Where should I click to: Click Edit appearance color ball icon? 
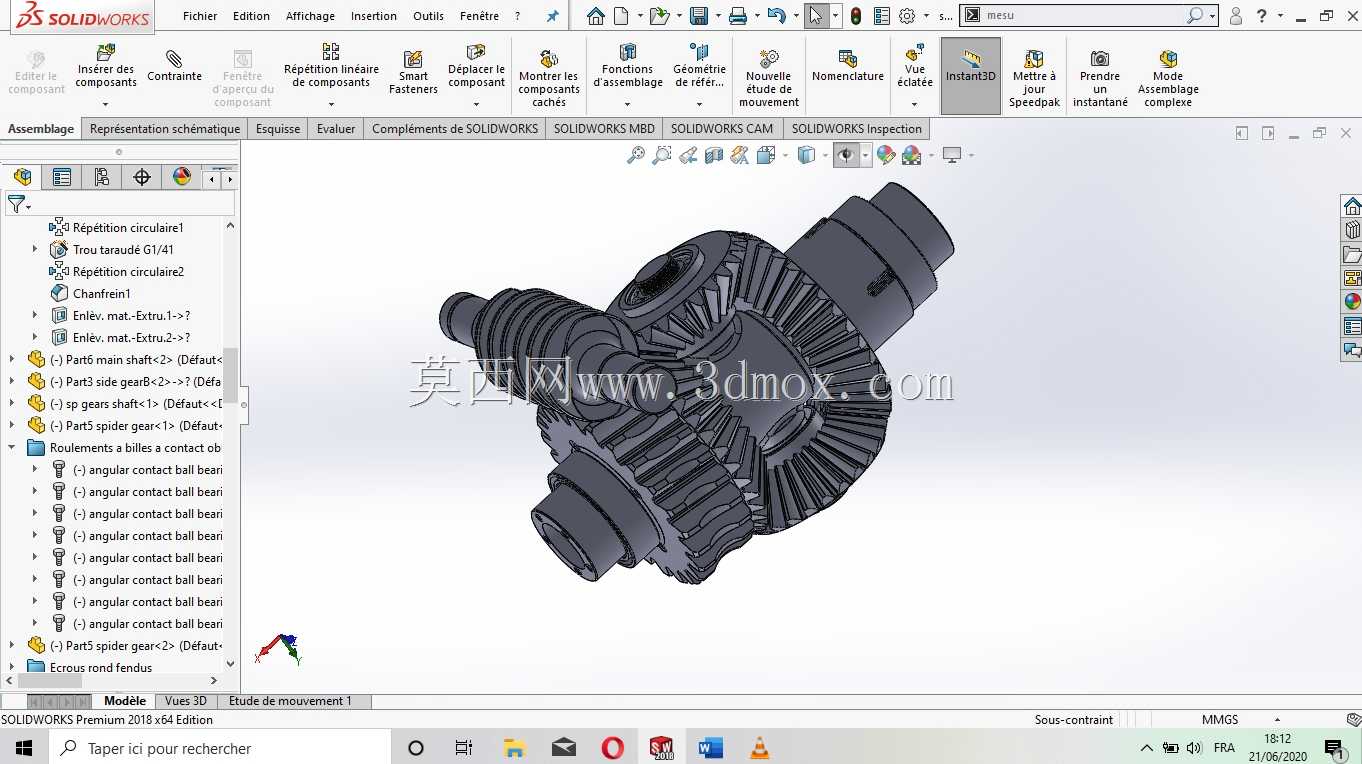(x=885, y=155)
